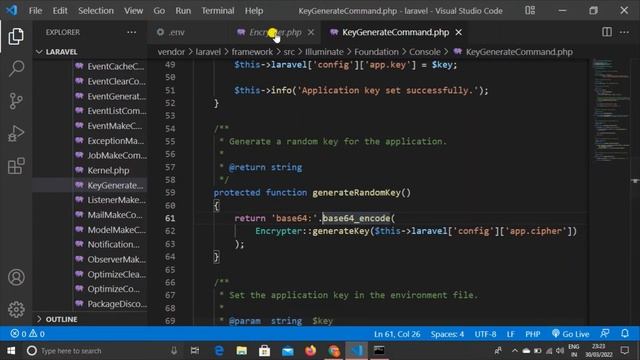Open the Manage gear icon
Image resolution: width=640 pixels, height=360 pixels.
click(x=16, y=309)
